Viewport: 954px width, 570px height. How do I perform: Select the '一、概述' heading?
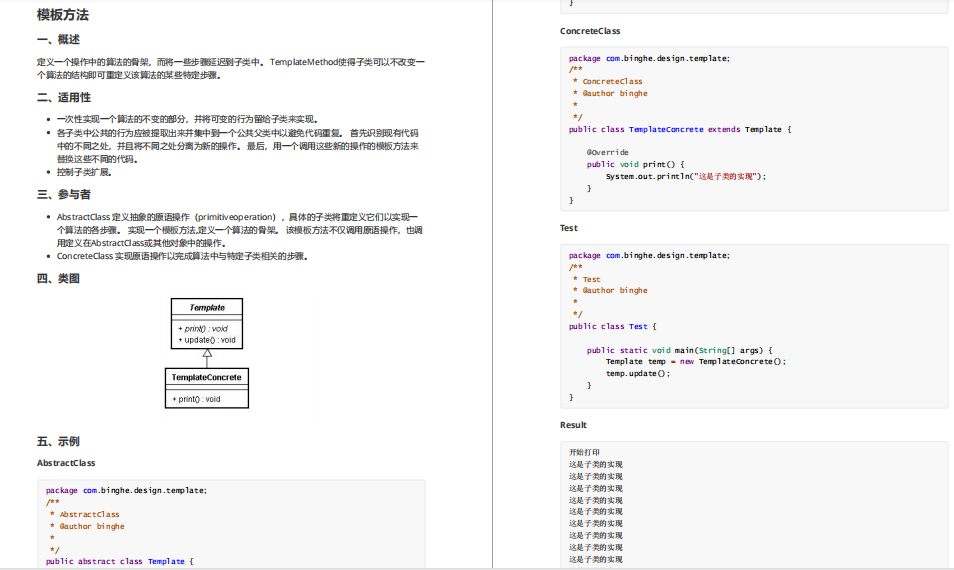(58, 40)
